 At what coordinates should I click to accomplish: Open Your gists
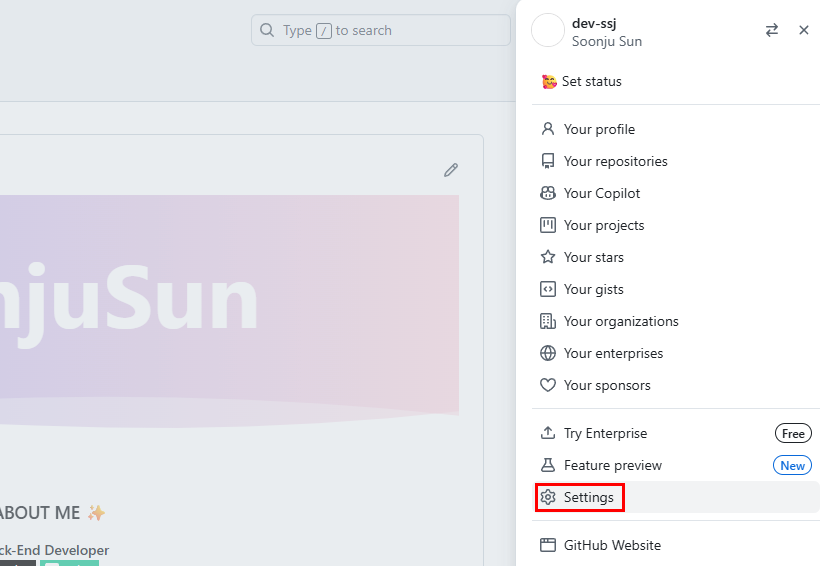(x=676, y=290)
